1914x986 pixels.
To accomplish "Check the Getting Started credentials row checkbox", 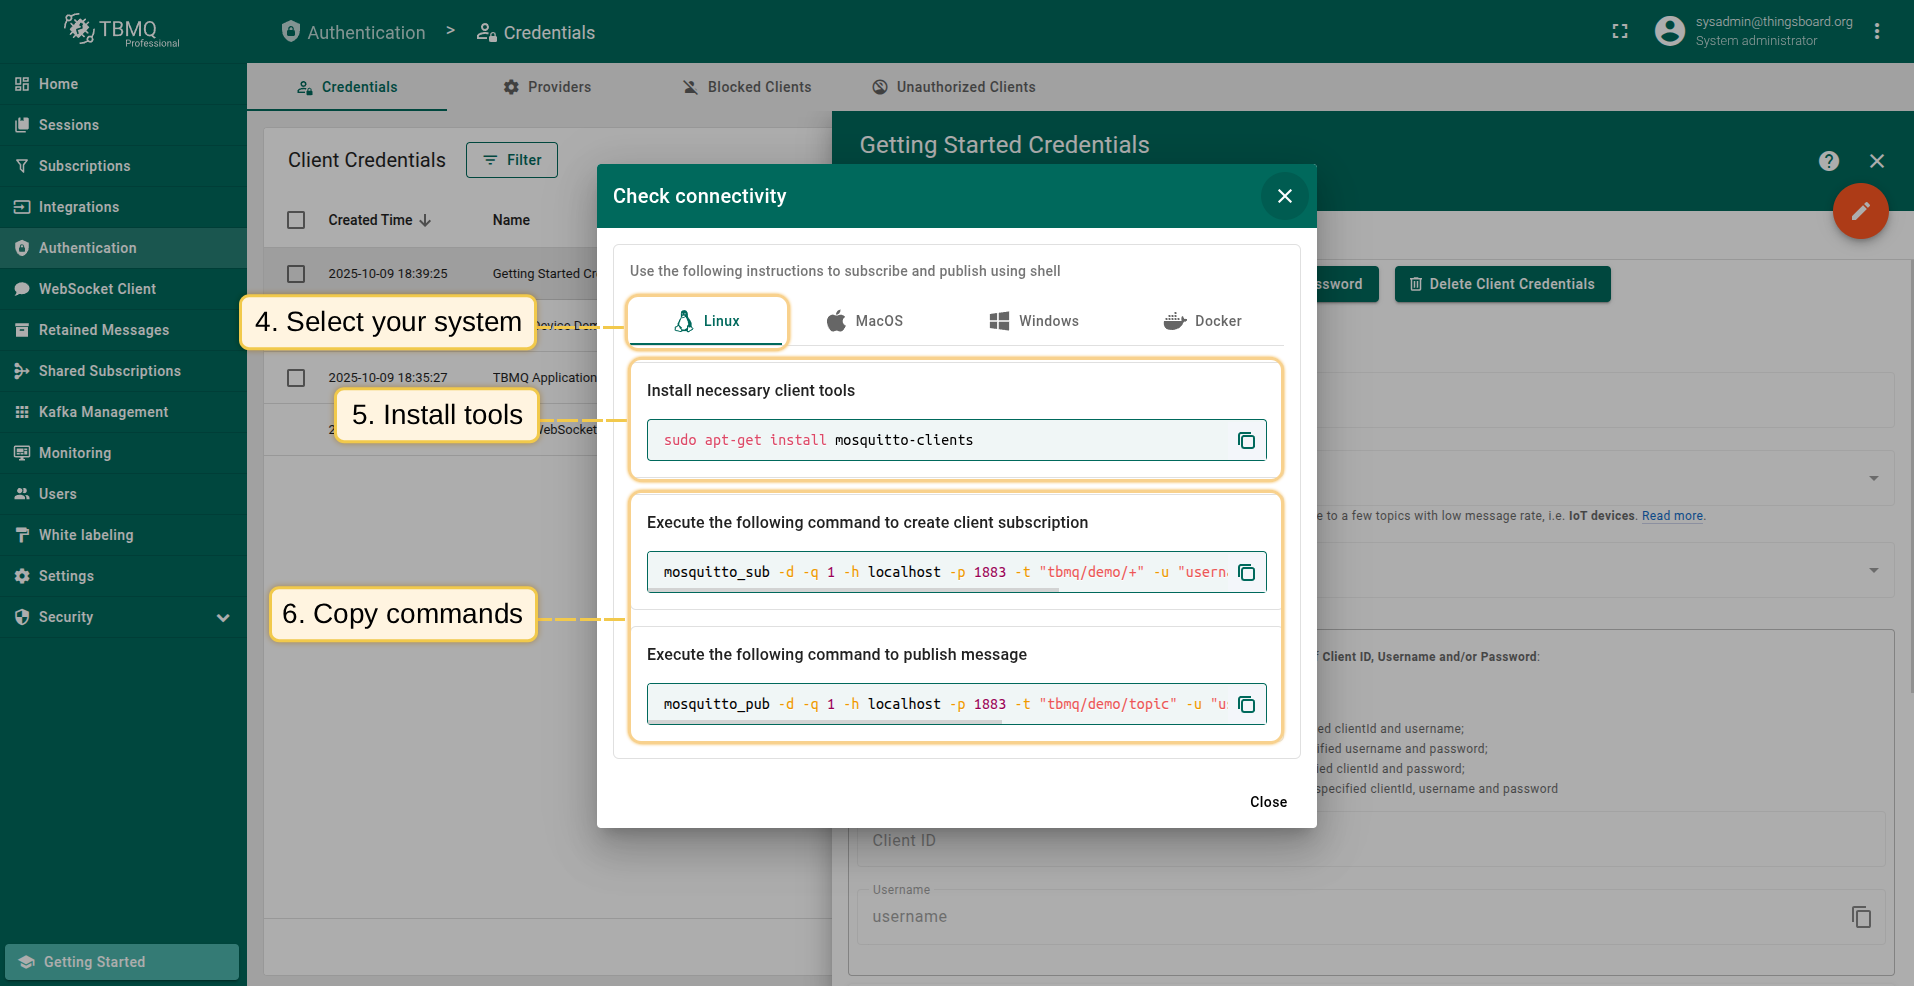I will tap(296, 274).
